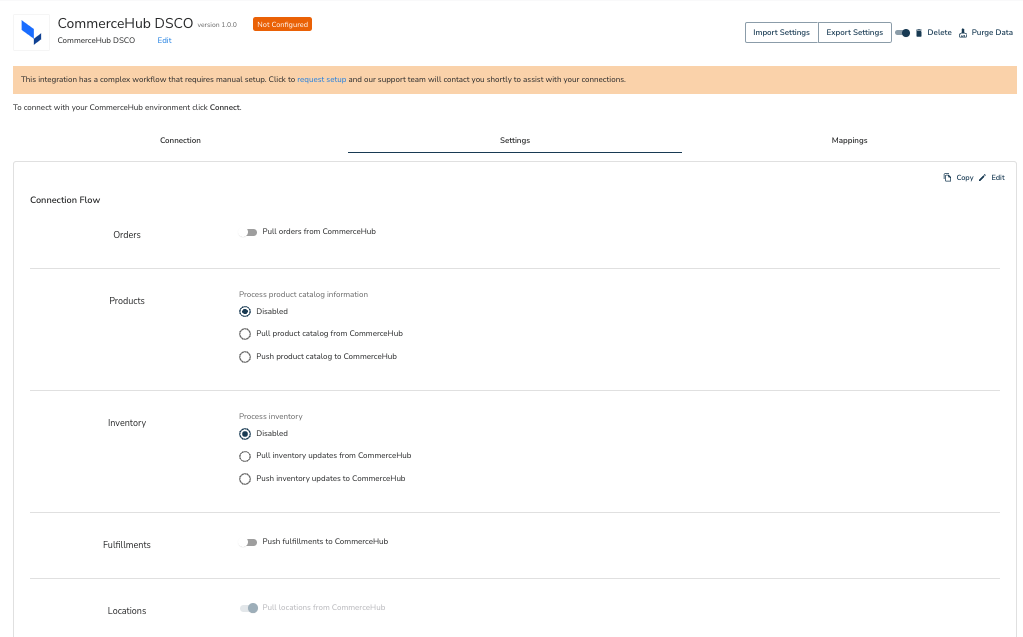Click the Locations row label
This screenshot has height=637, width=1023.
pos(127,611)
